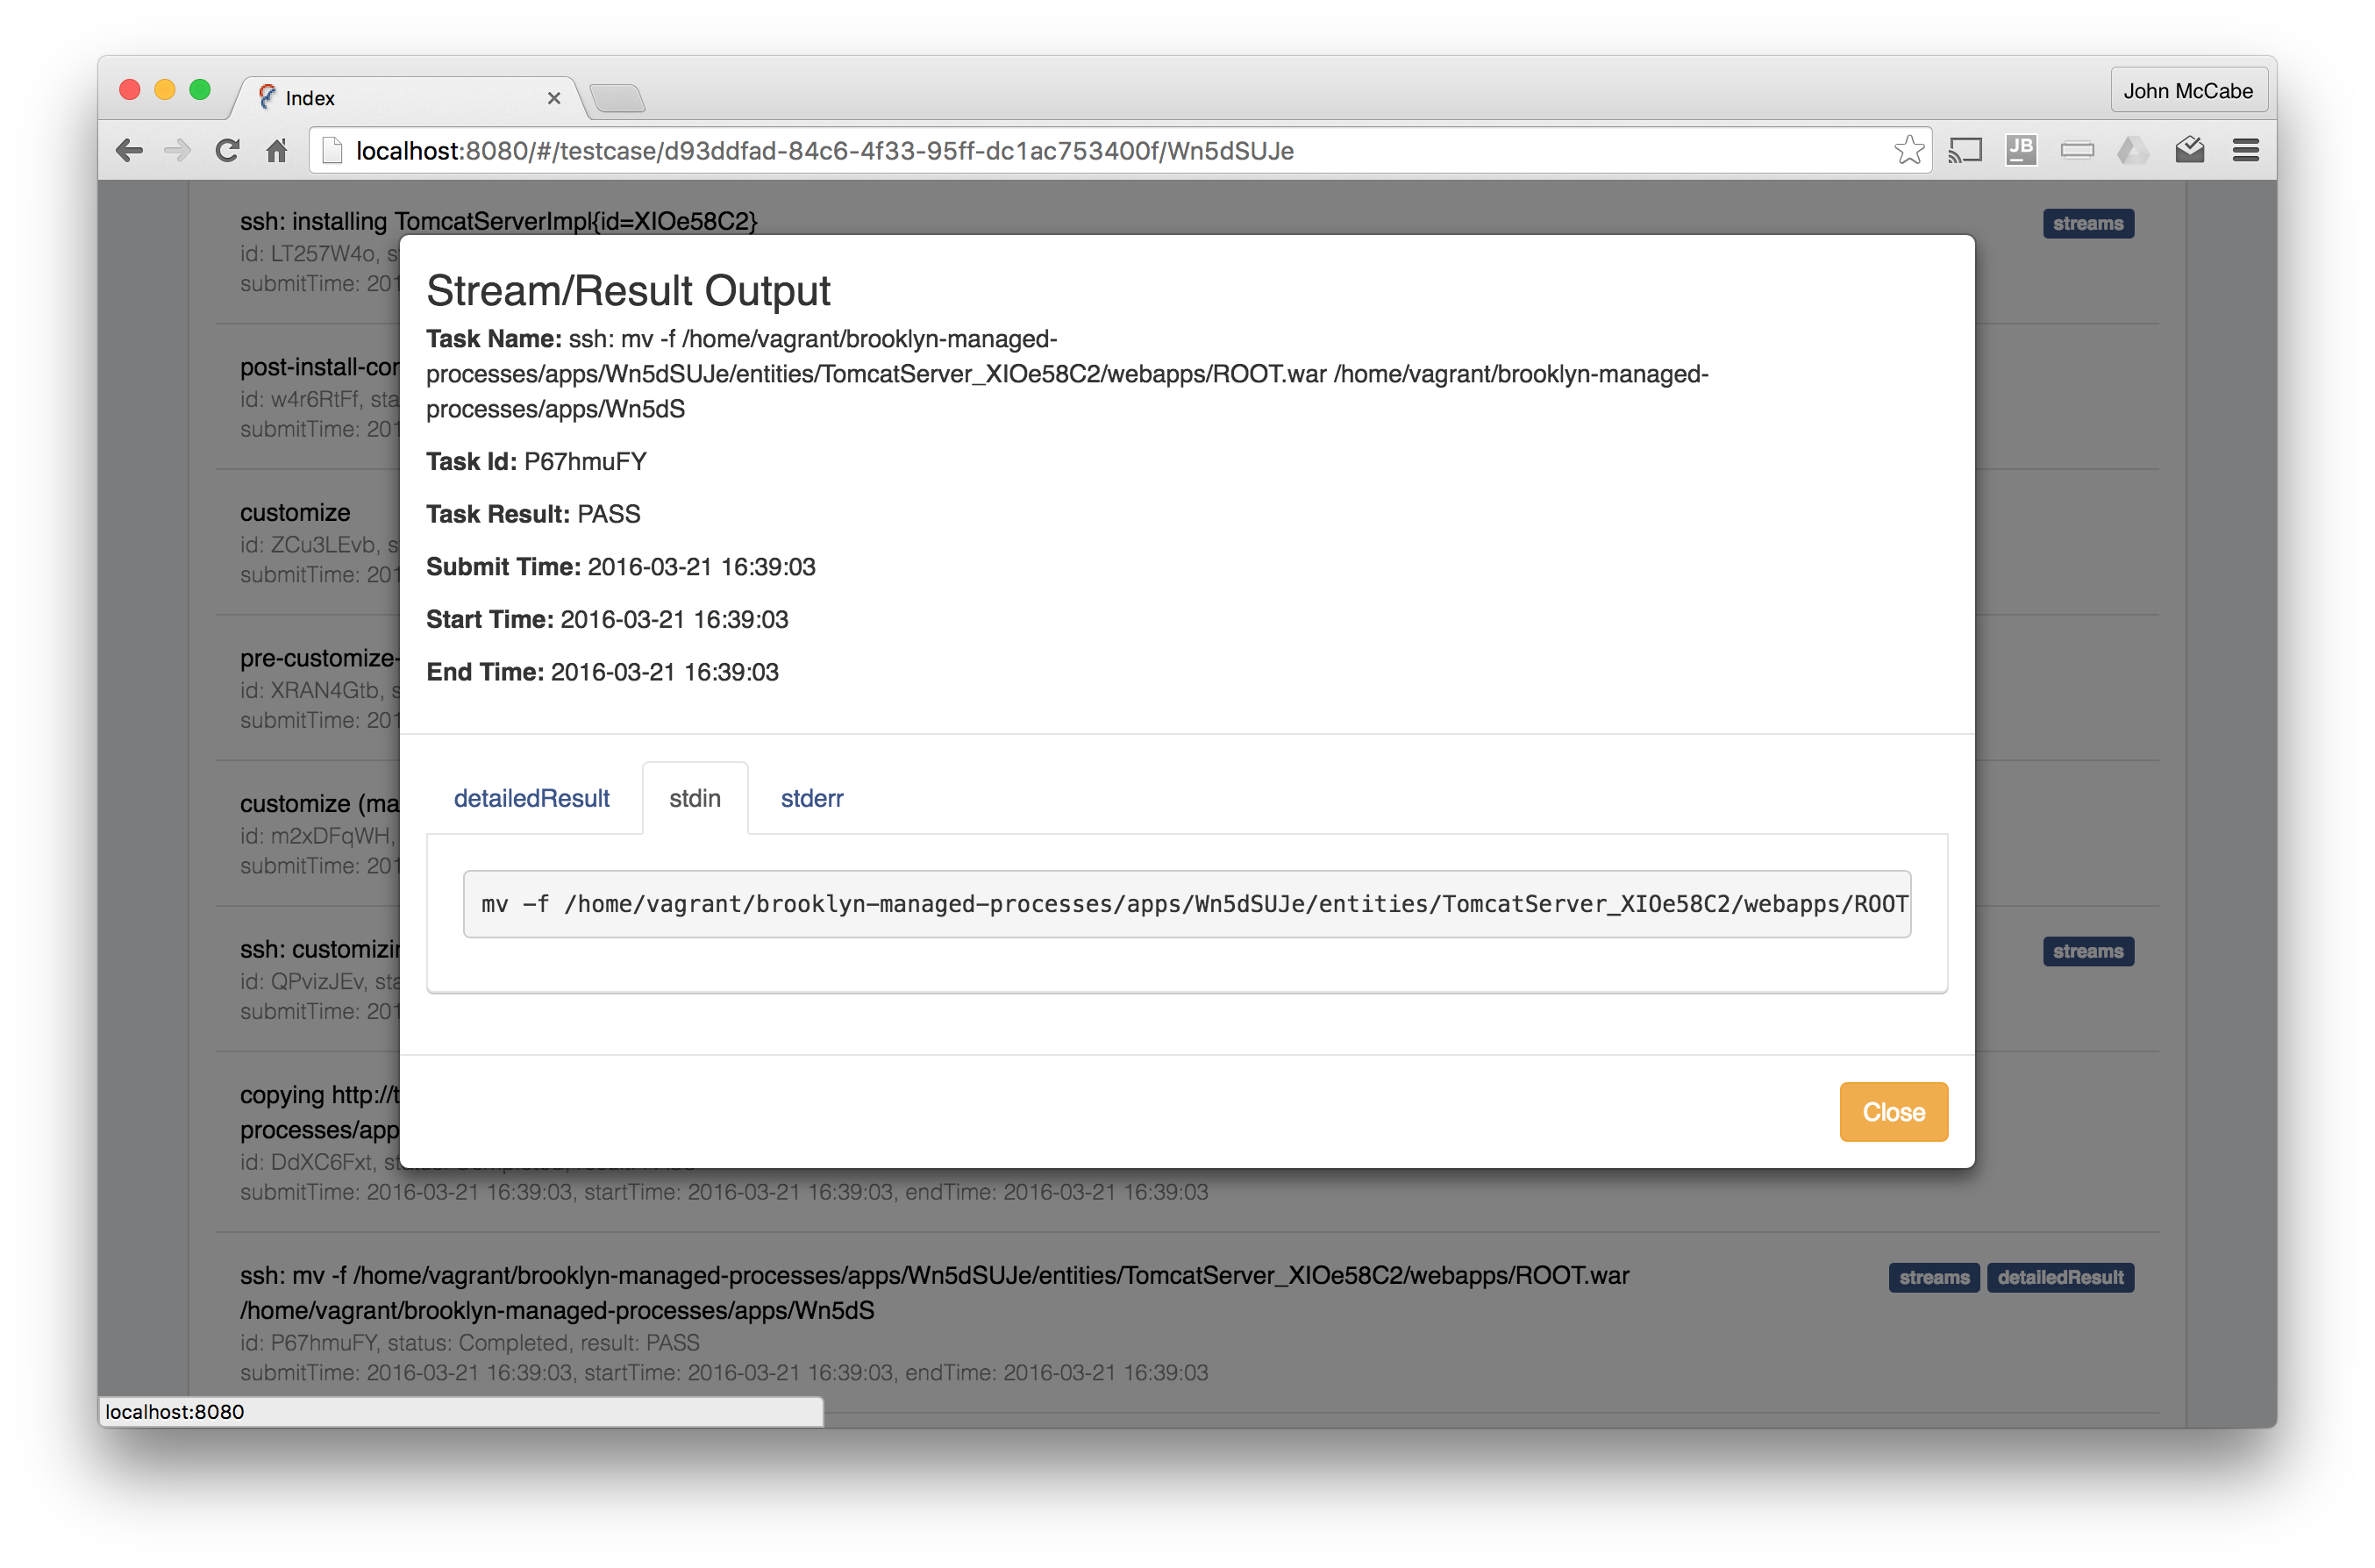Image resolution: width=2375 pixels, height=1568 pixels.
Task: Open the mail checker extension icon
Action: click(2189, 151)
